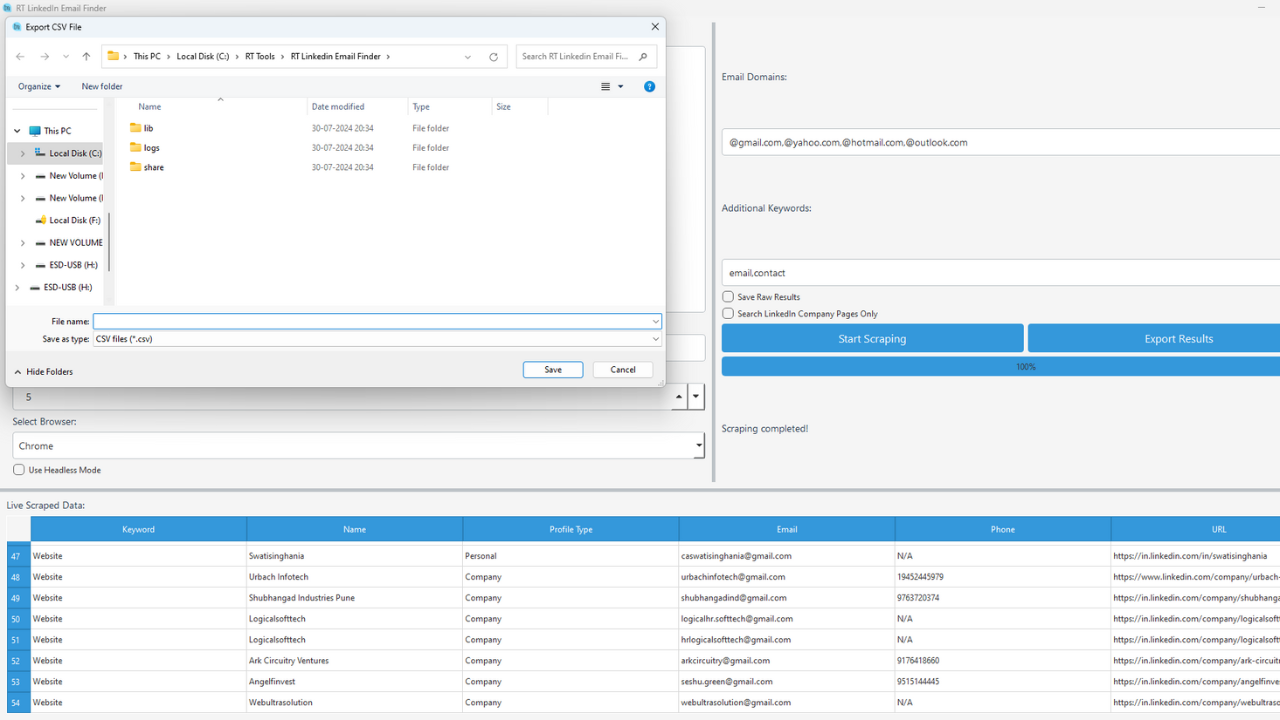Click the Save button
Screen dimensions: 1280x720
[552, 369]
